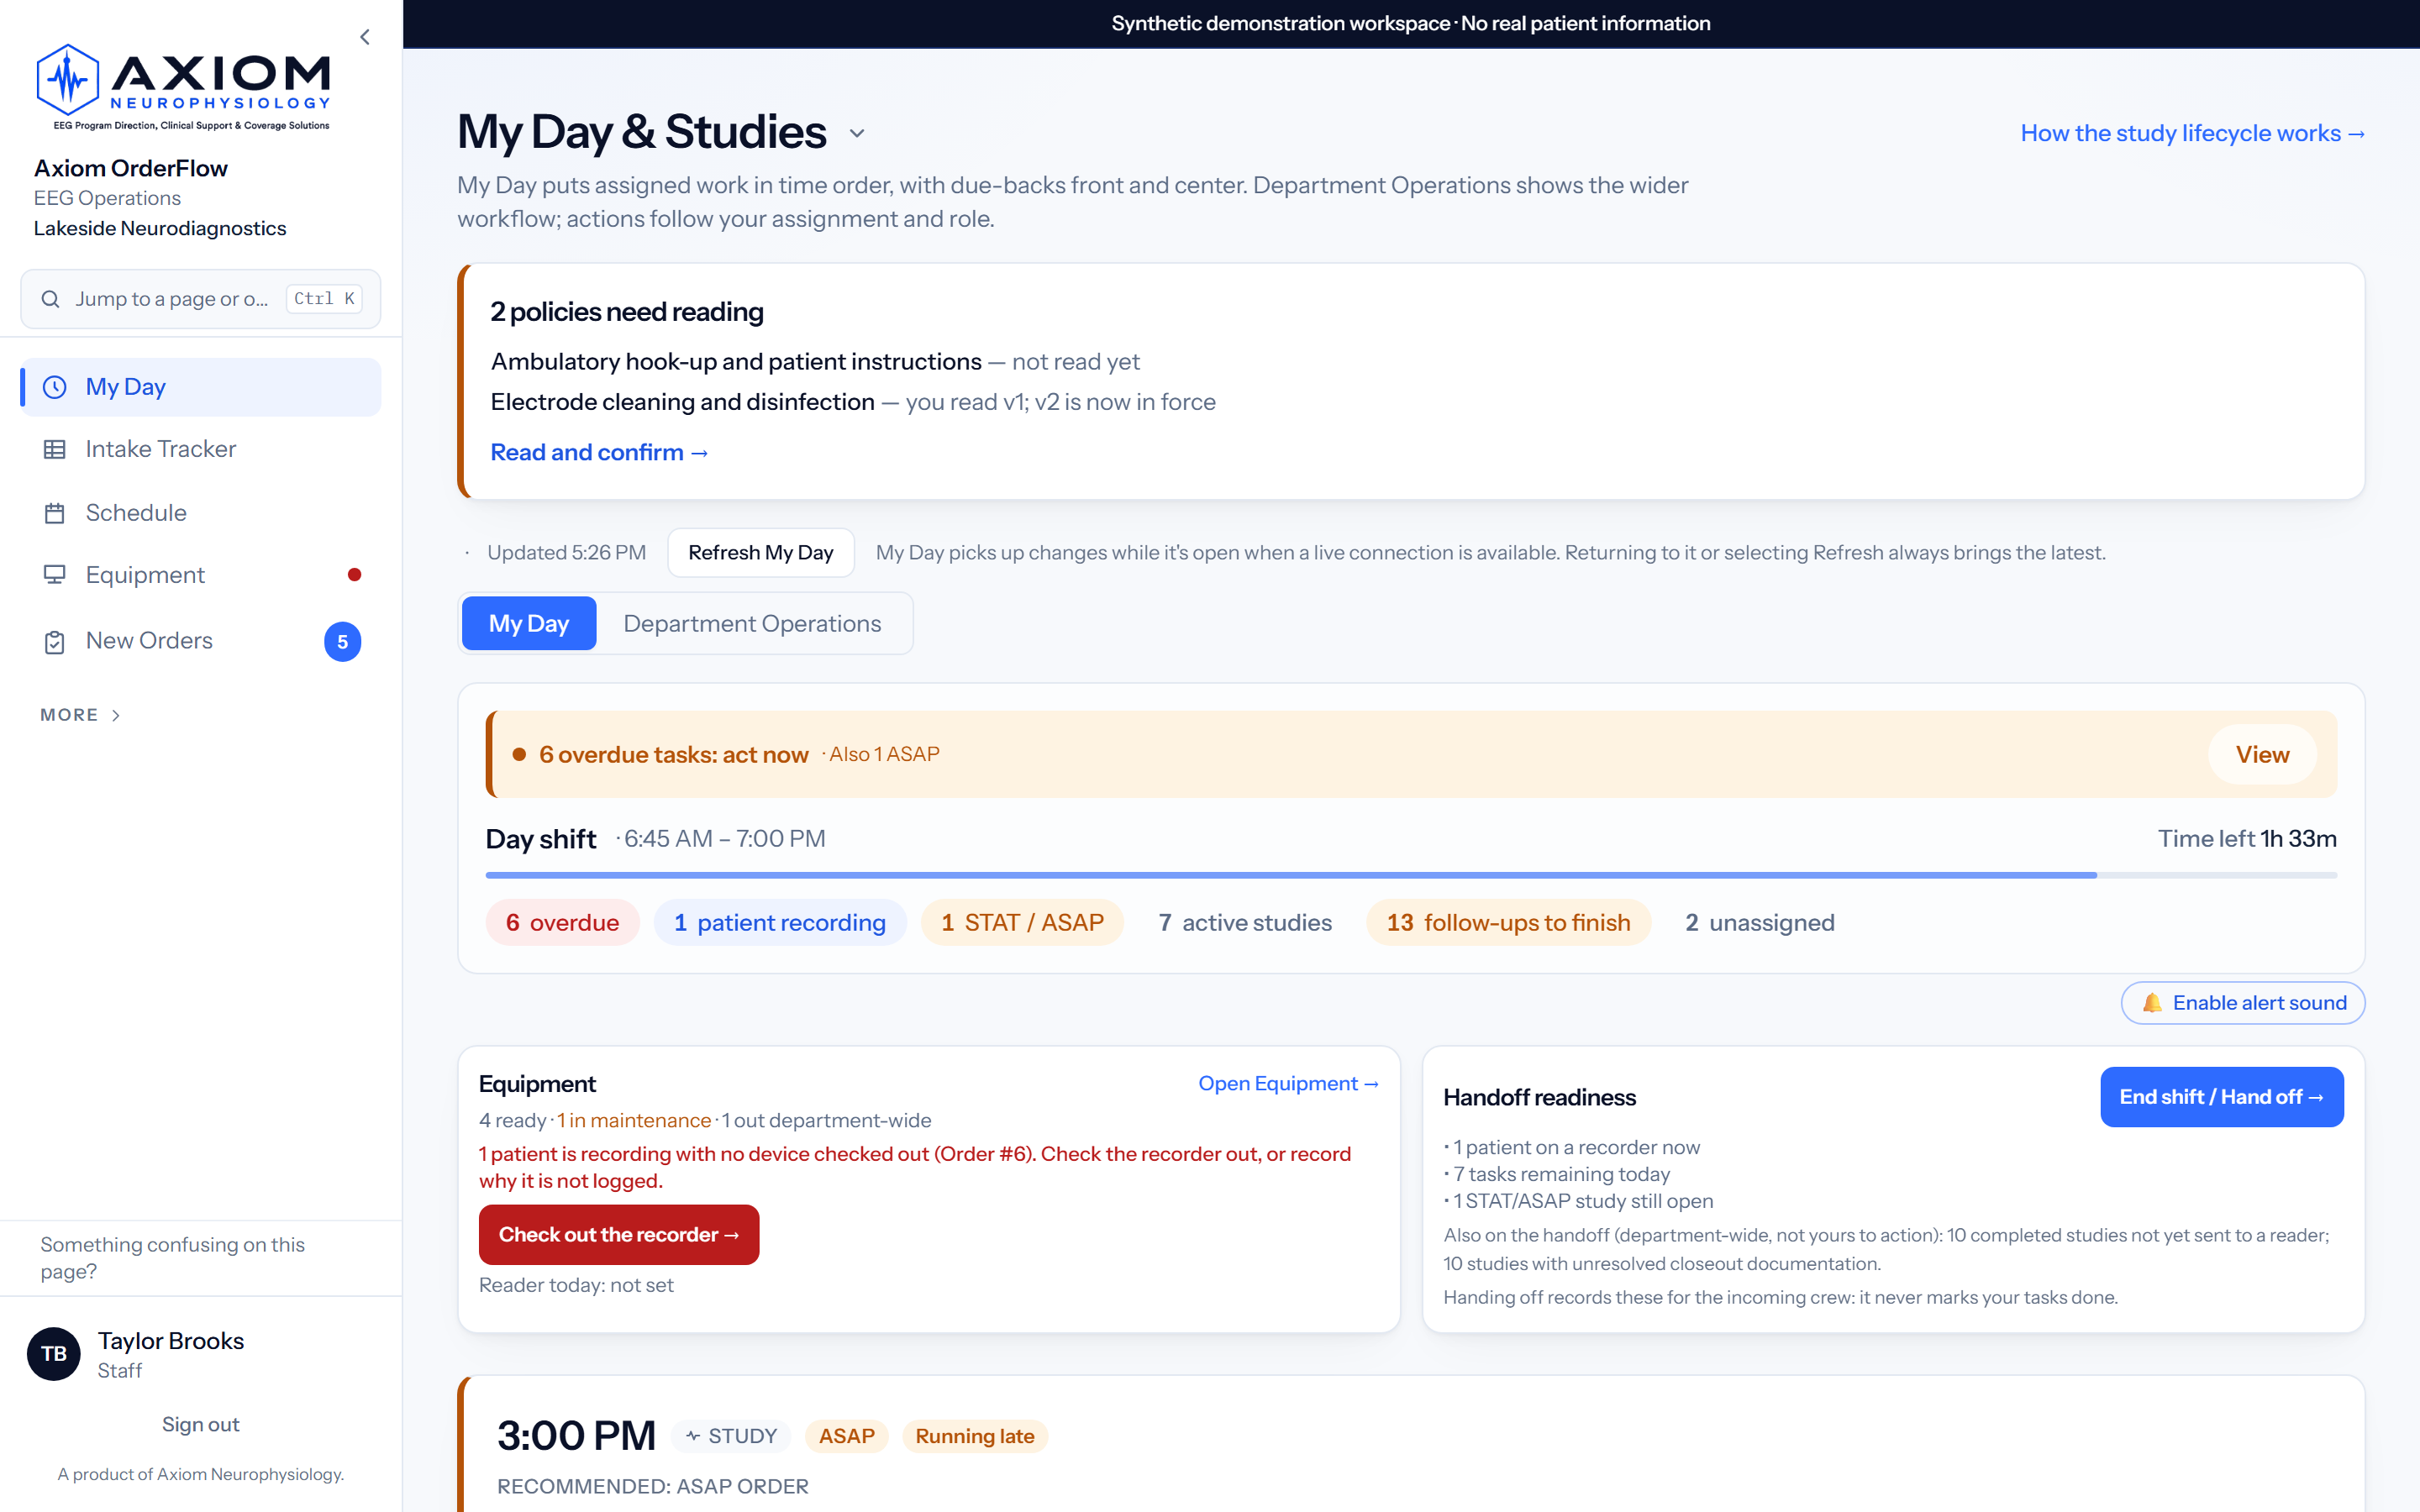This screenshot has height=1512, width=2420.
Task: Click the TB user avatar
Action: pos(54,1354)
